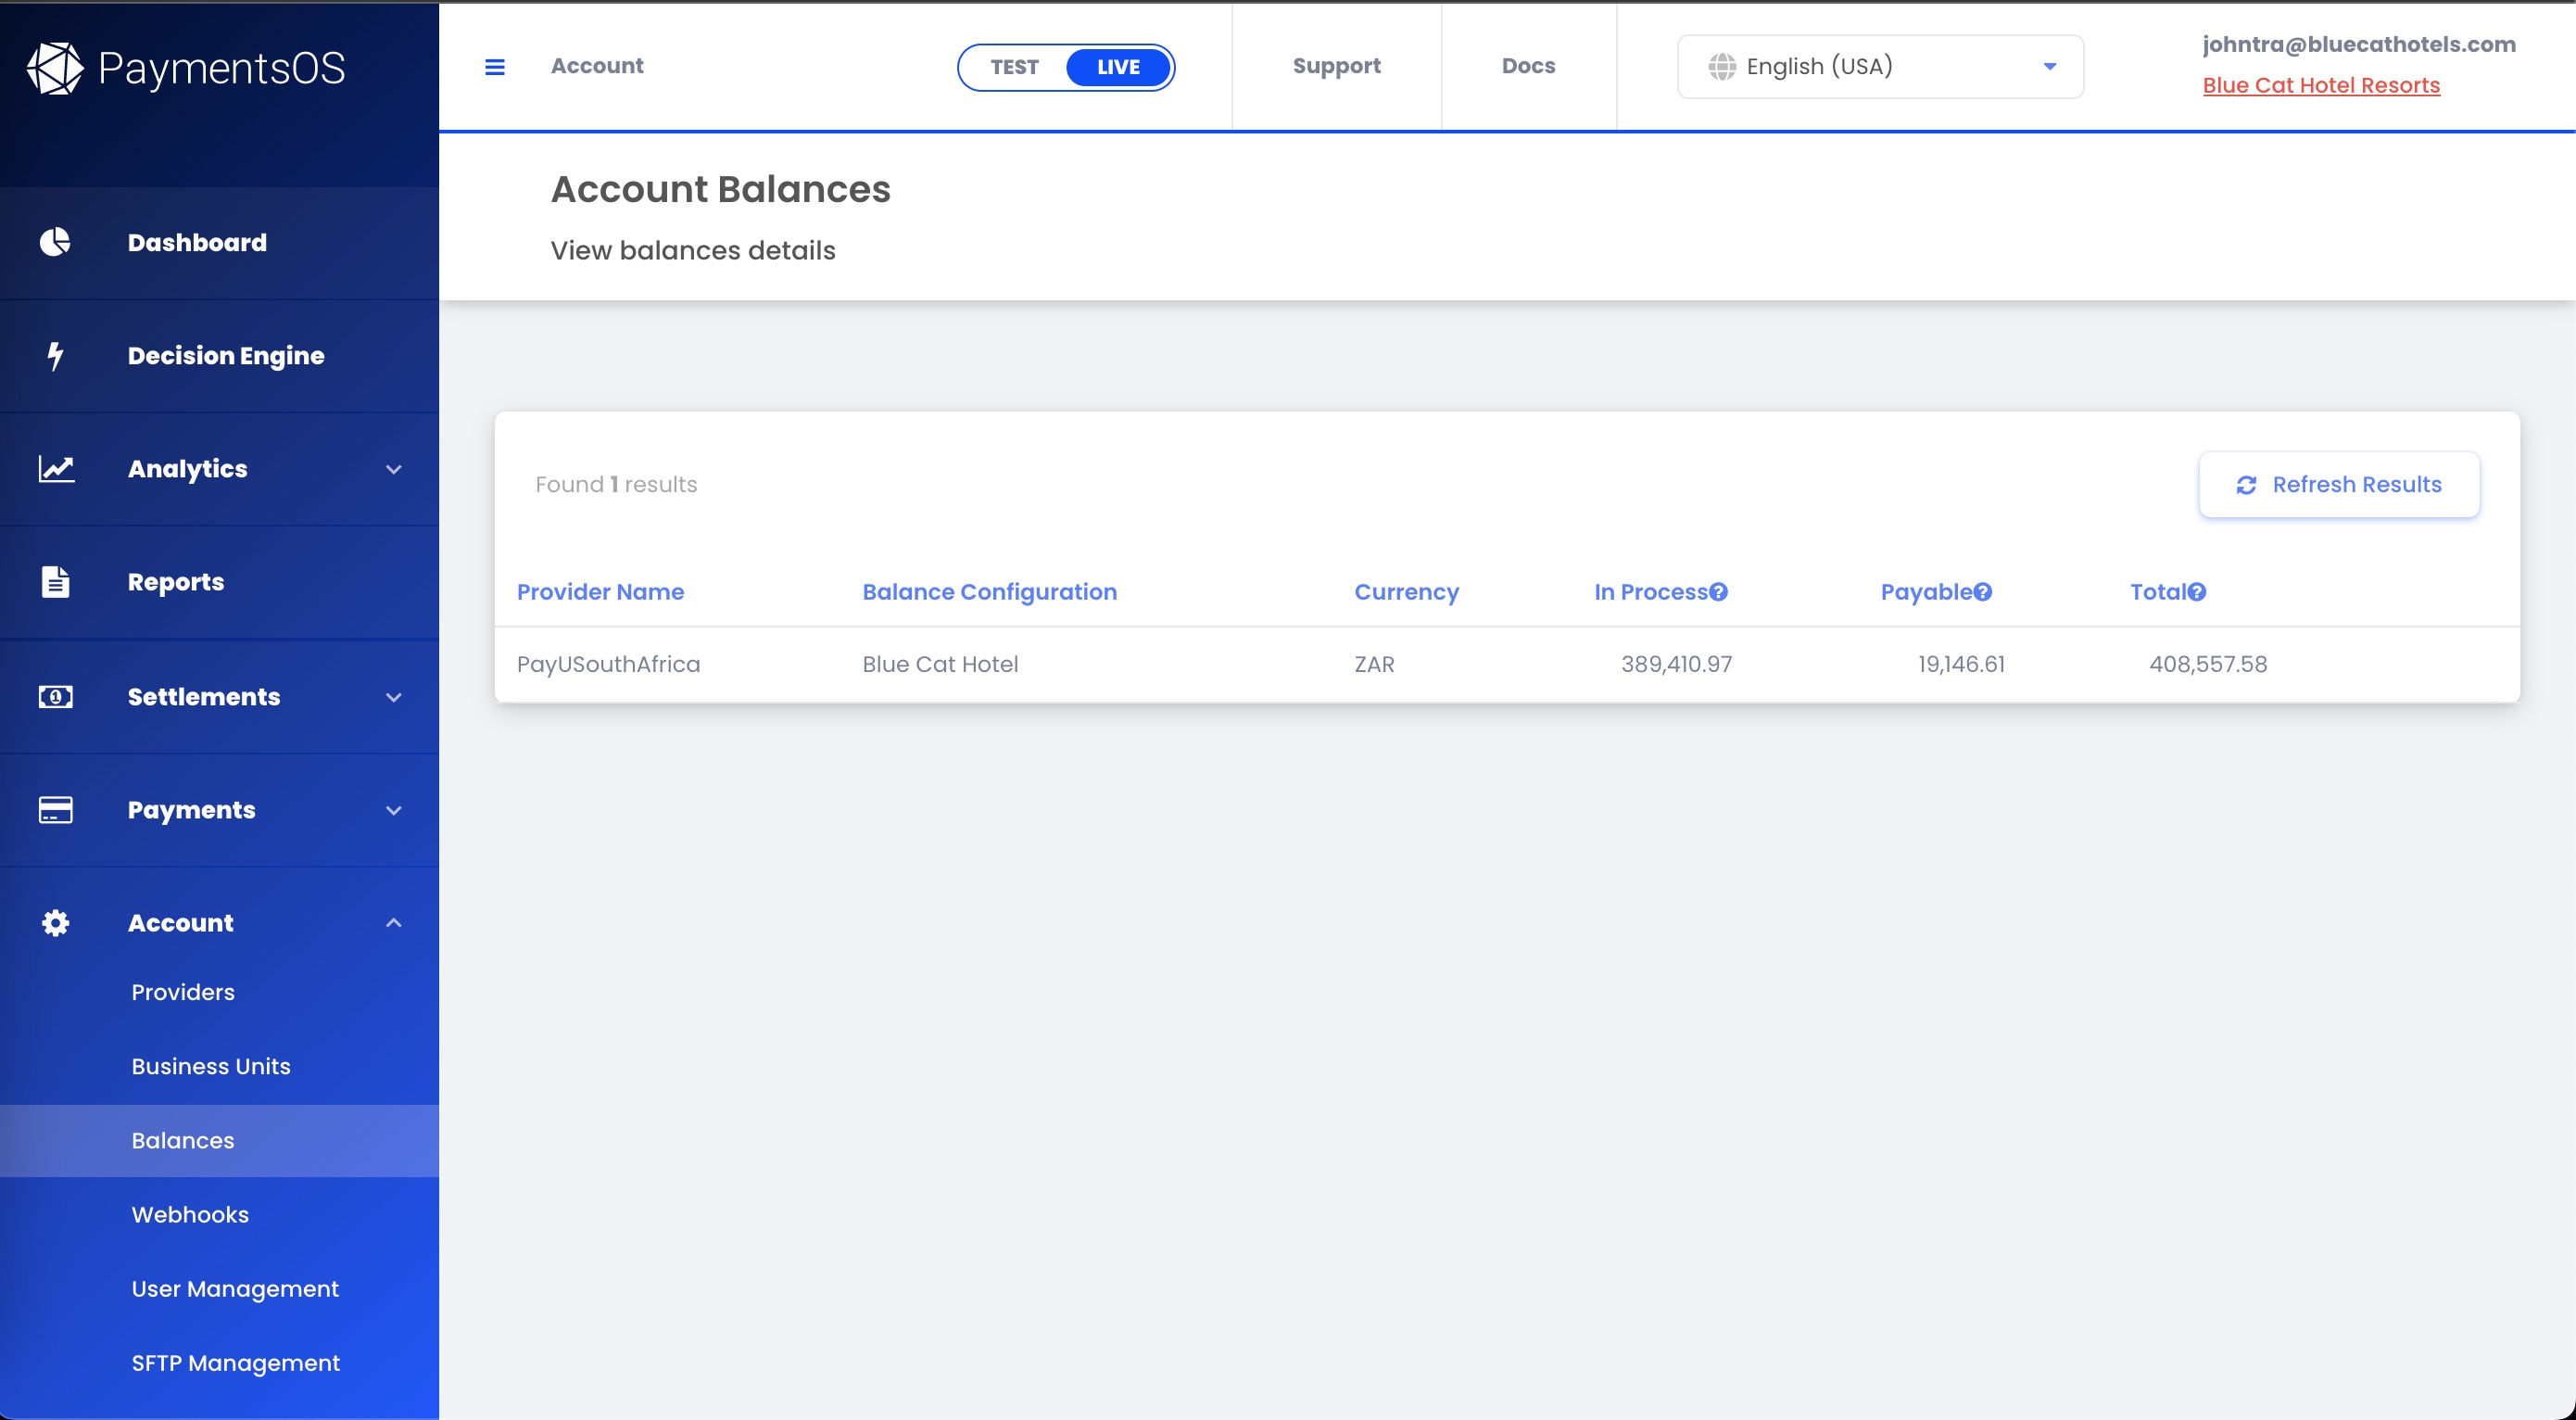The width and height of the screenshot is (2576, 1420).
Task: Select Balances in the sidebar
Action: [219, 1141]
